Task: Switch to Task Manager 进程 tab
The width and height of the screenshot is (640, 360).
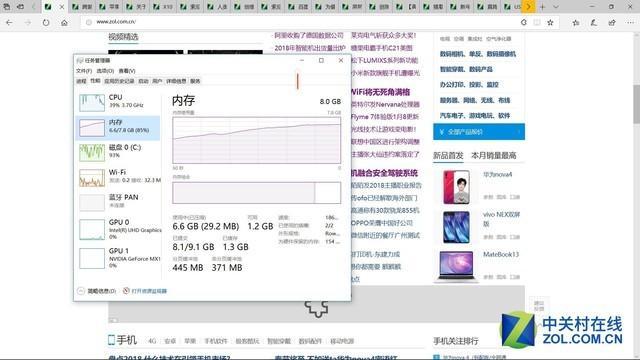Action: pos(81,81)
